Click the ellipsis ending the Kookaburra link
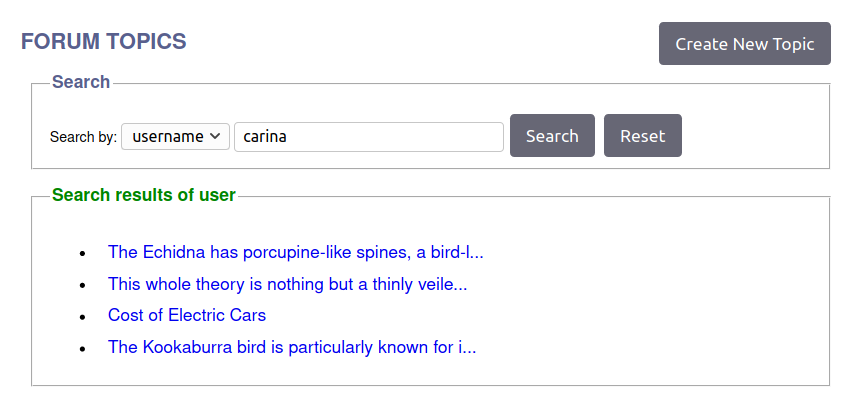Viewport: 843px width, 405px height. tap(469, 348)
